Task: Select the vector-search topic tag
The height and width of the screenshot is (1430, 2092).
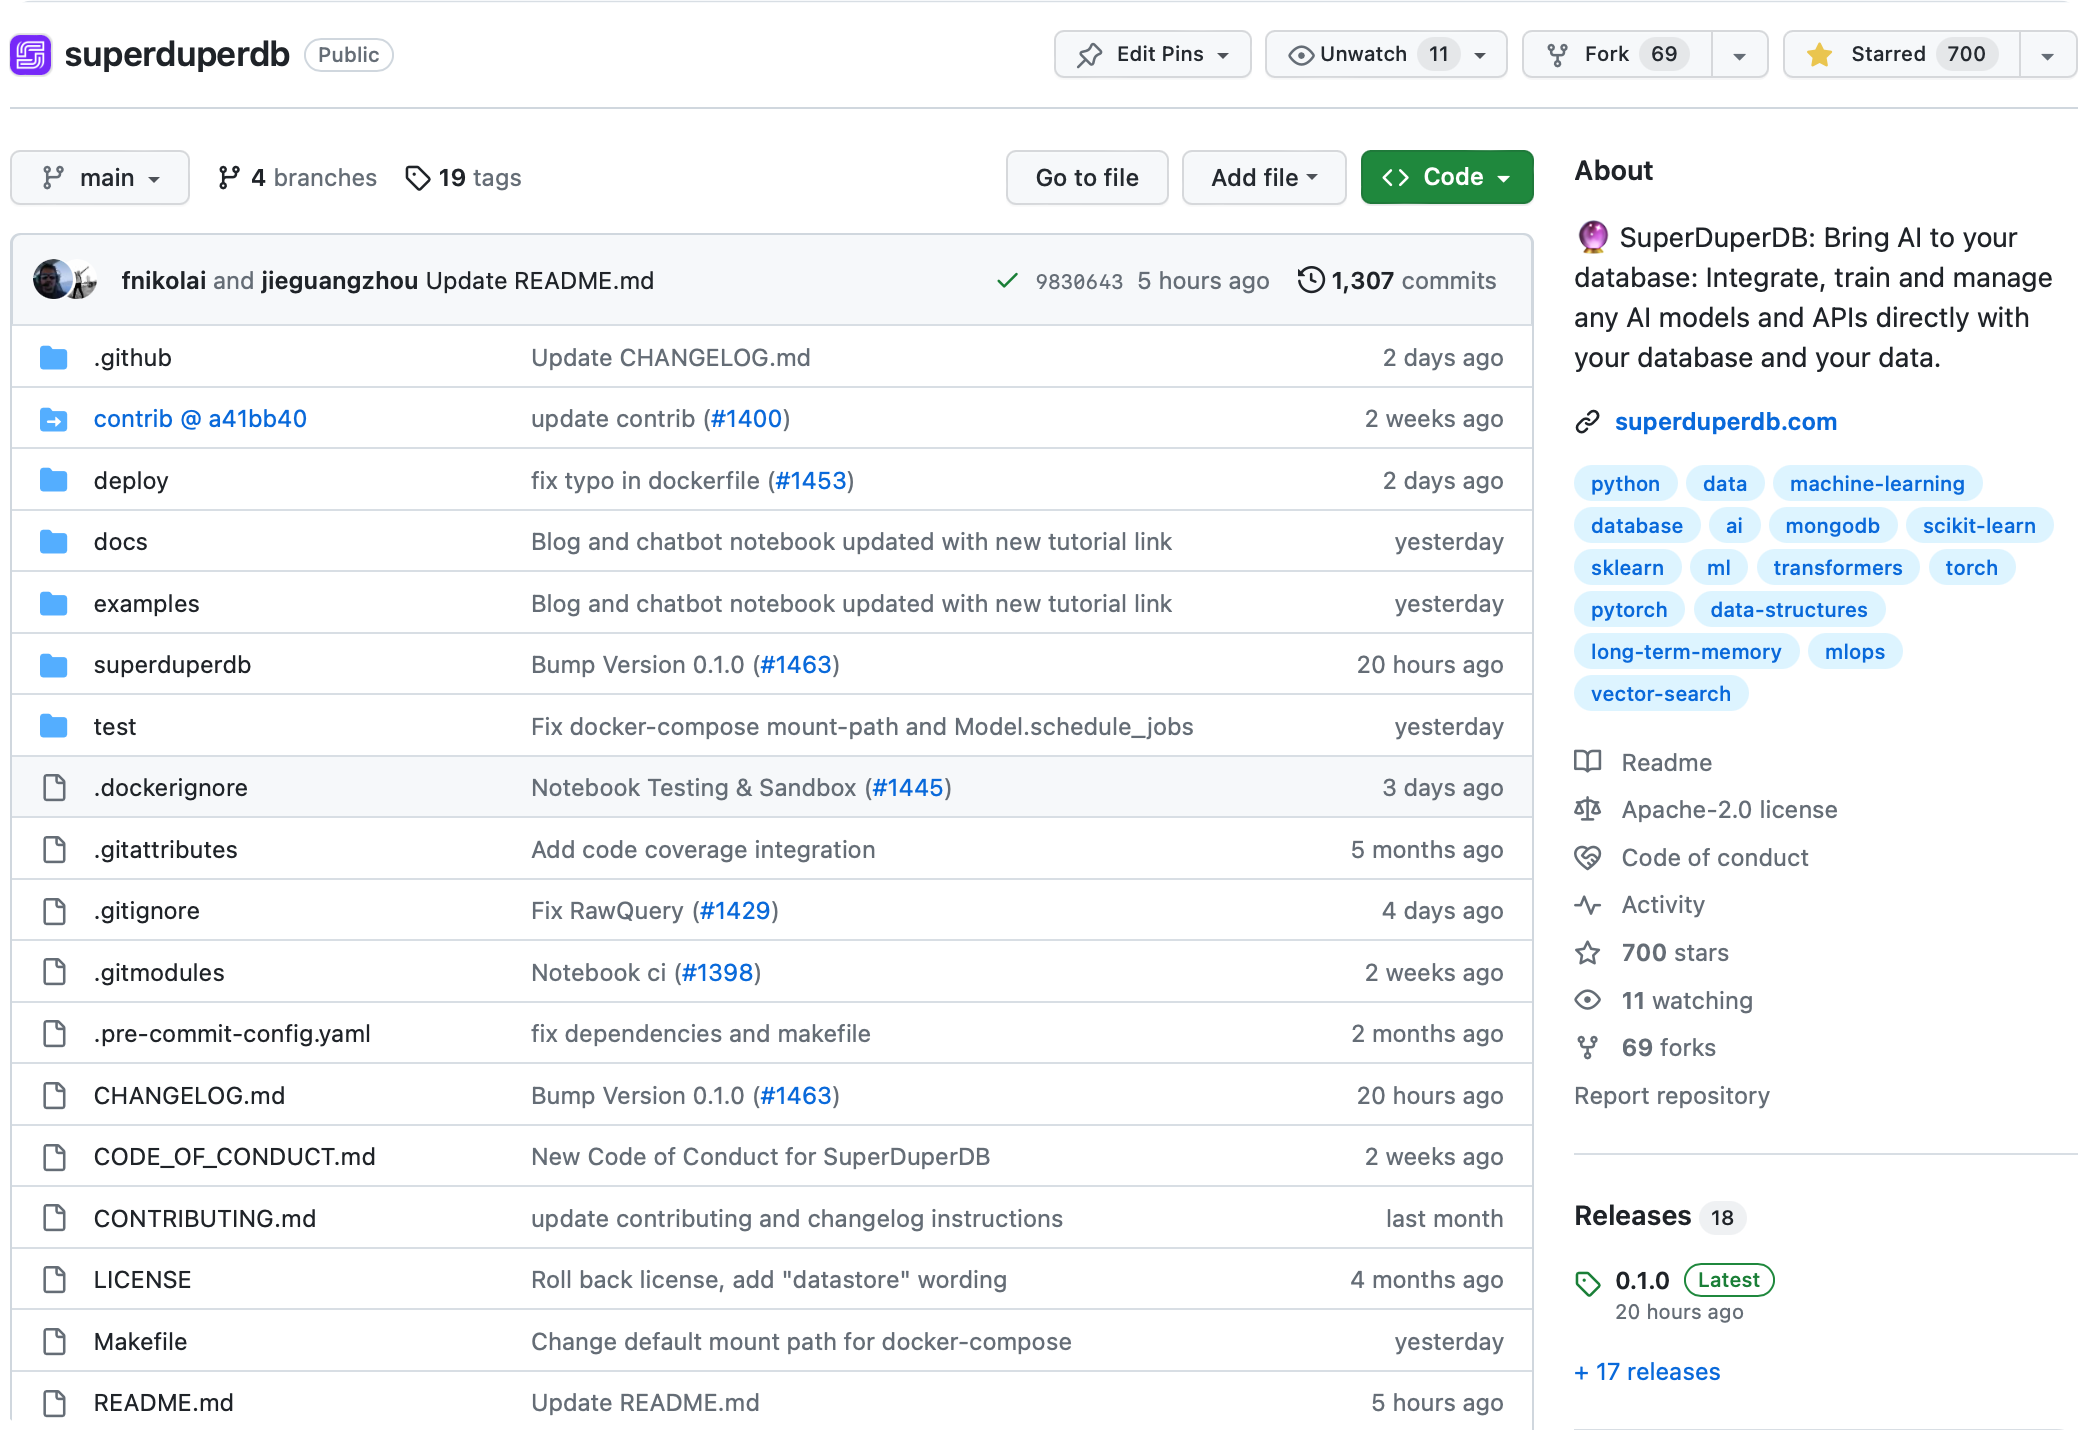Action: (1660, 694)
